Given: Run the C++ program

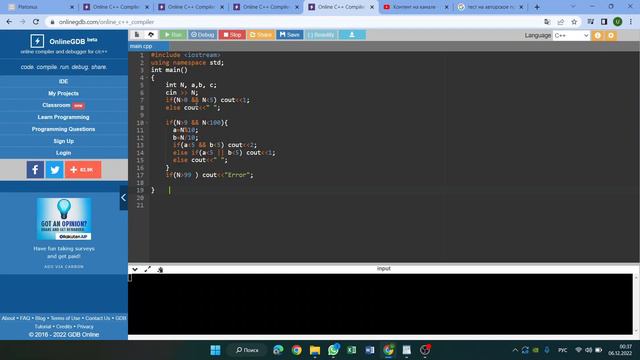Looking at the screenshot, I should click(x=173, y=35).
